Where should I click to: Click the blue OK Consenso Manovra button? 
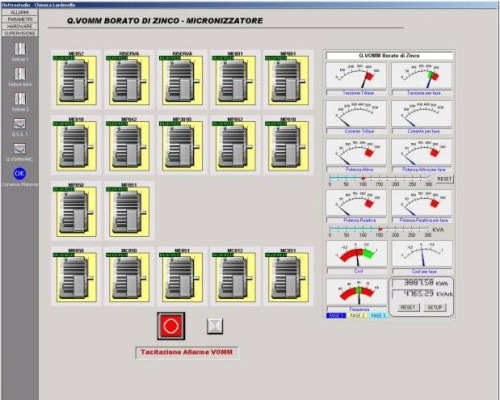click(x=20, y=173)
